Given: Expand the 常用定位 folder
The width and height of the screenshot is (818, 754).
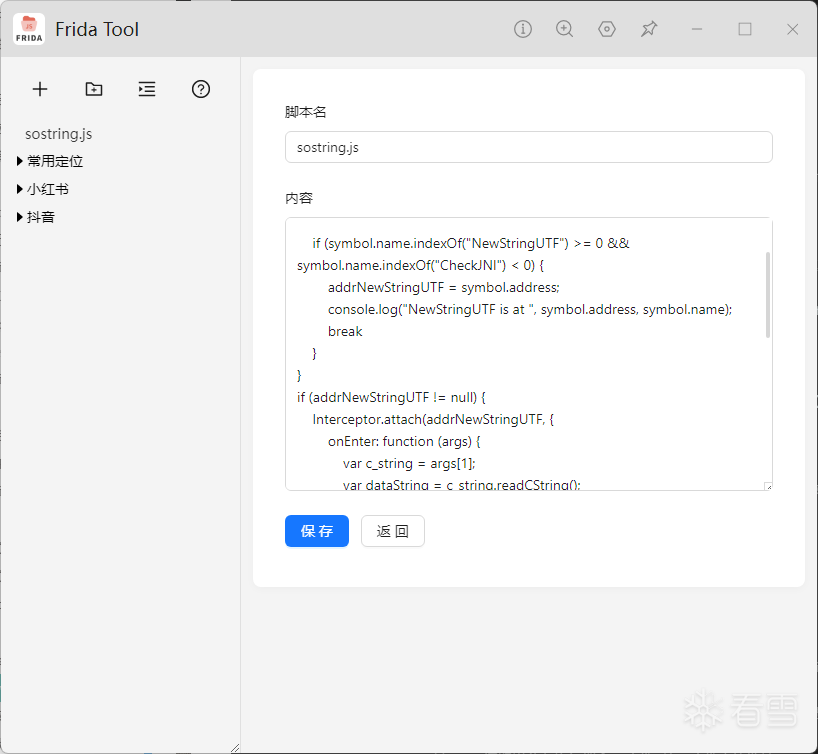Looking at the screenshot, I should point(50,161).
